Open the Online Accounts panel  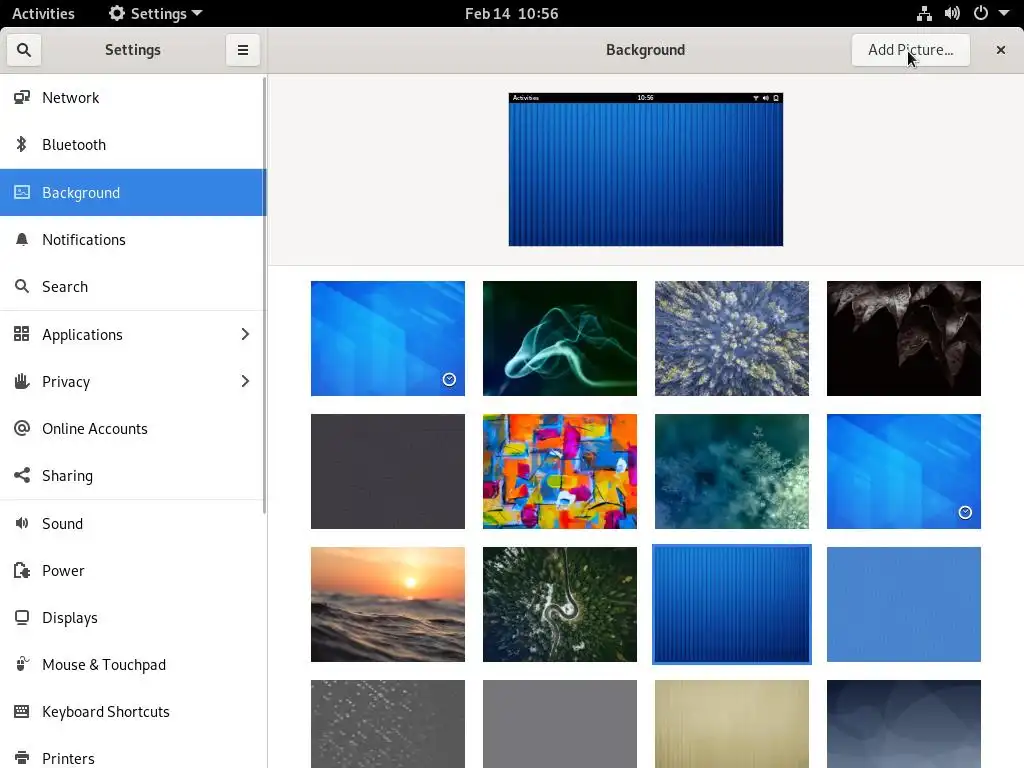point(133,428)
